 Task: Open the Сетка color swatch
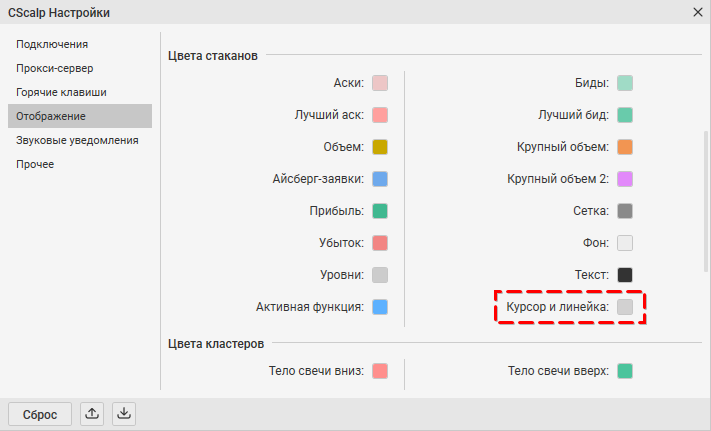625,211
